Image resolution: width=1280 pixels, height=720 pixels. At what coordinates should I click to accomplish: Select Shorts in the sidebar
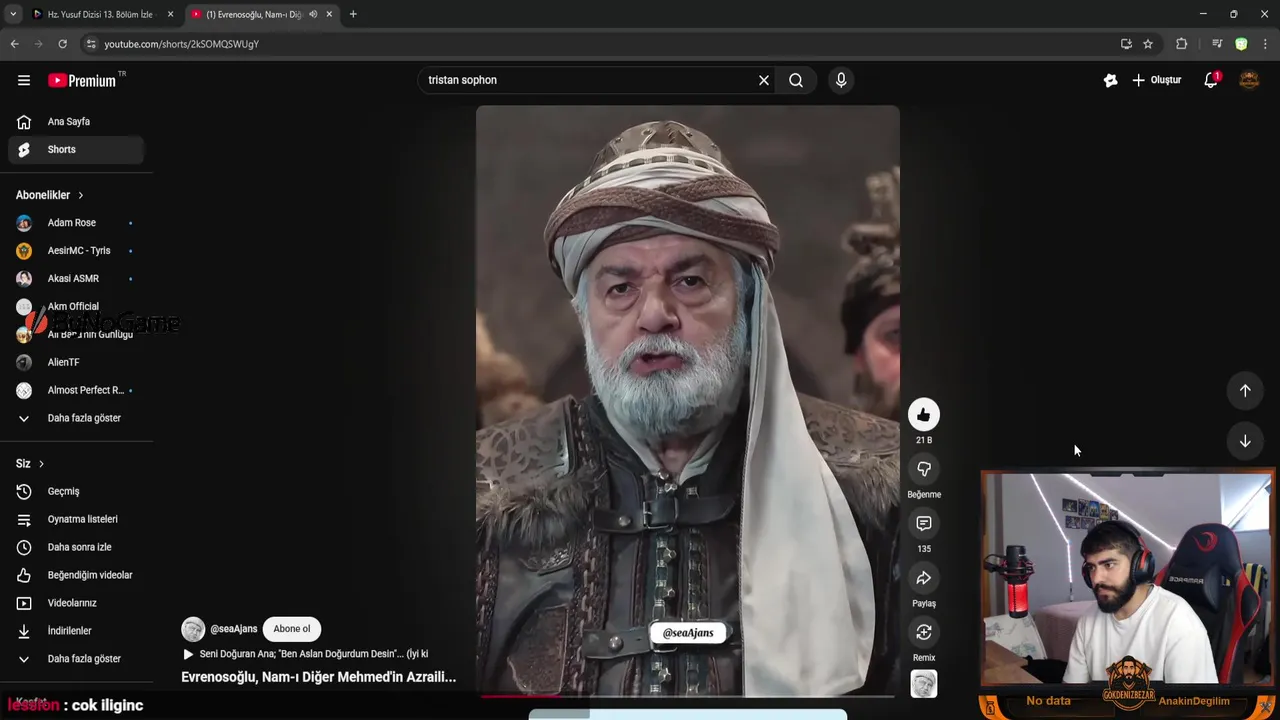(x=76, y=150)
